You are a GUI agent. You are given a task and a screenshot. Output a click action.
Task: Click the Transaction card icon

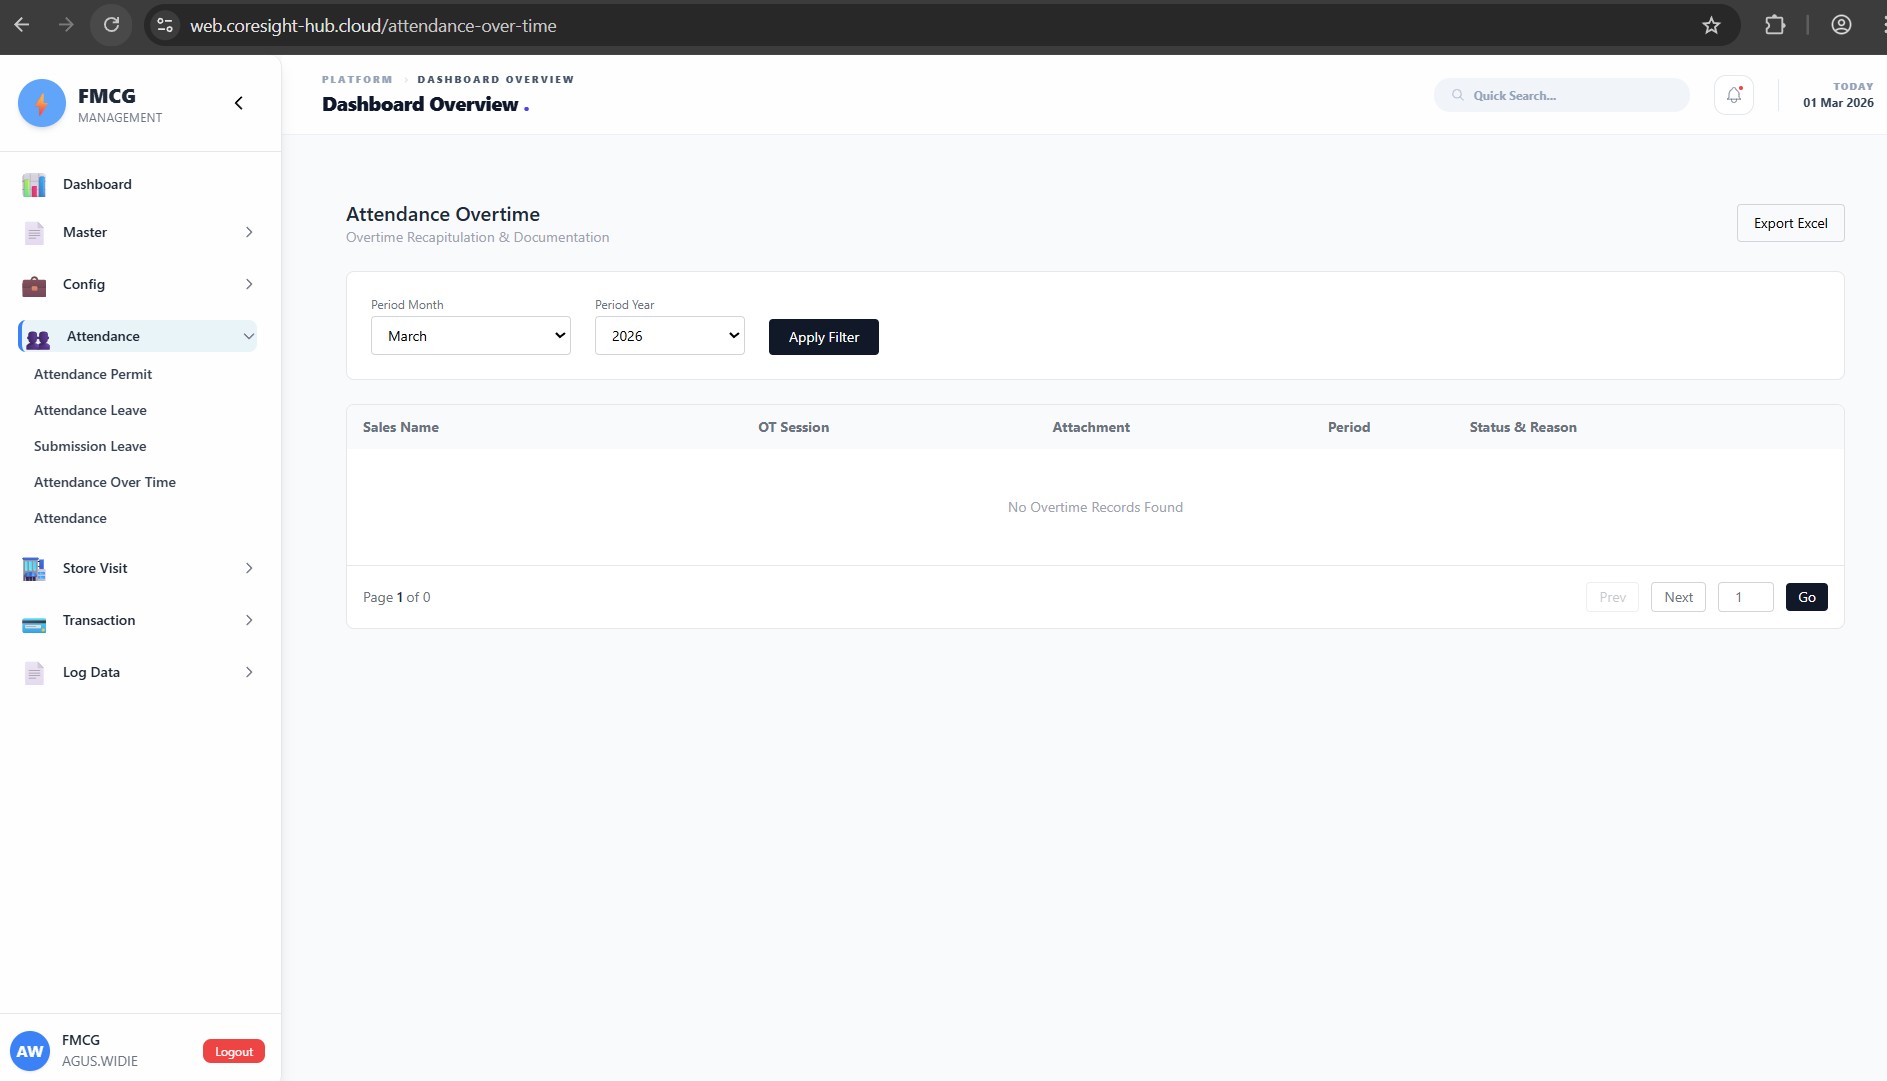point(34,622)
